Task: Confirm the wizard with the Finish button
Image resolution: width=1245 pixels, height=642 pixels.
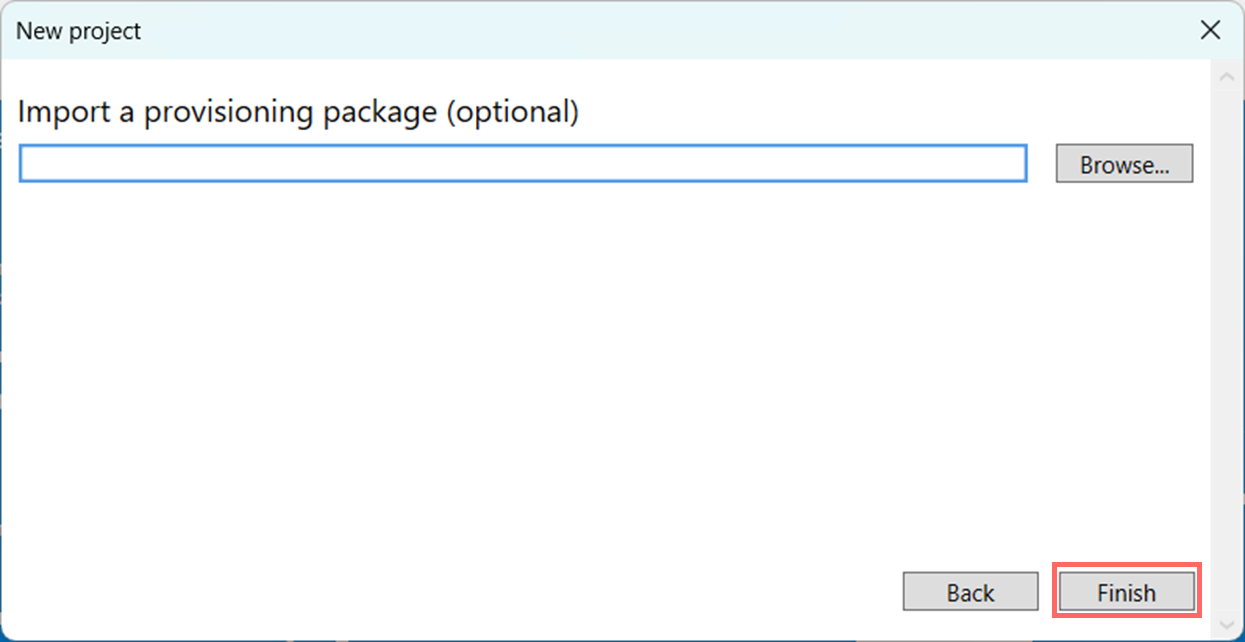Action: click(1126, 591)
